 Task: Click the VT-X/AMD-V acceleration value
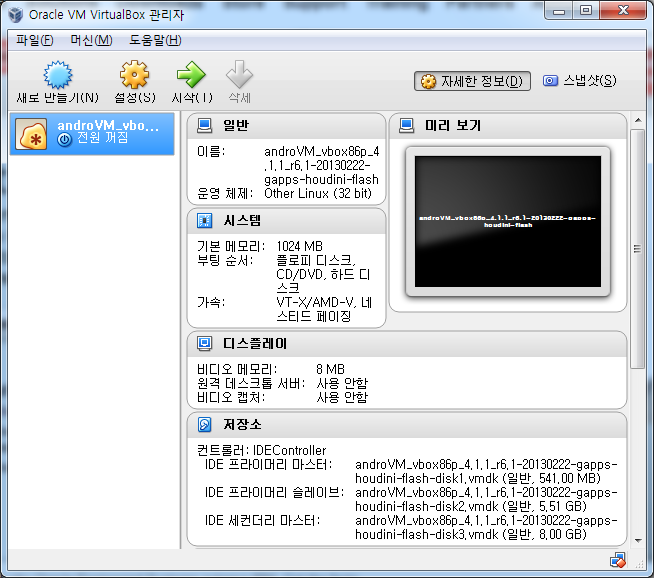[324, 309]
